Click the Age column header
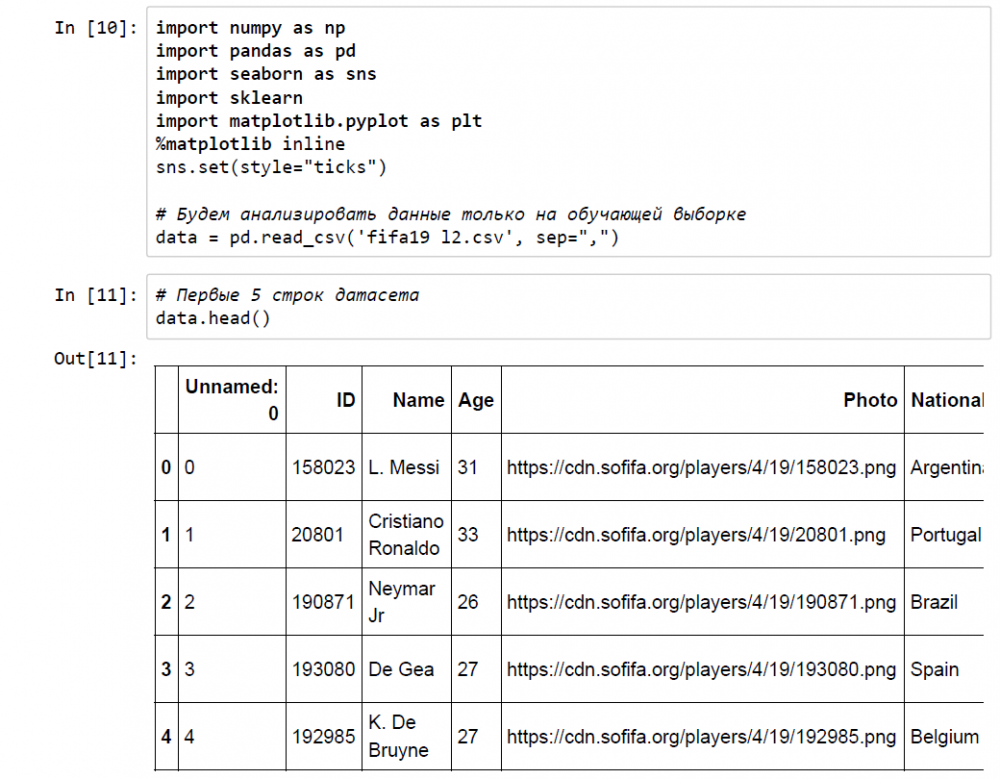The image size is (1000, 779). pyautogui.click(x=476, y=400)
